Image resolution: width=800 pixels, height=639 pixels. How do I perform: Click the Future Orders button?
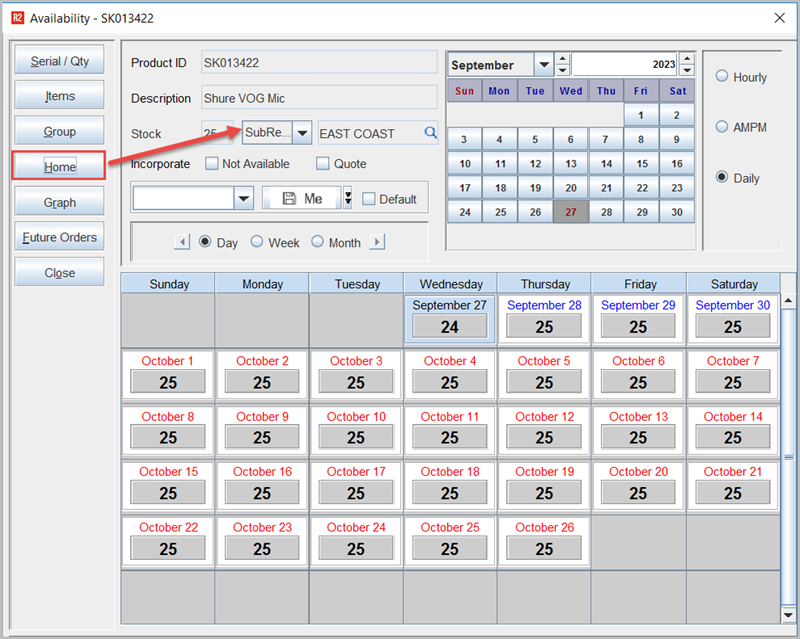tap(59, 238)
